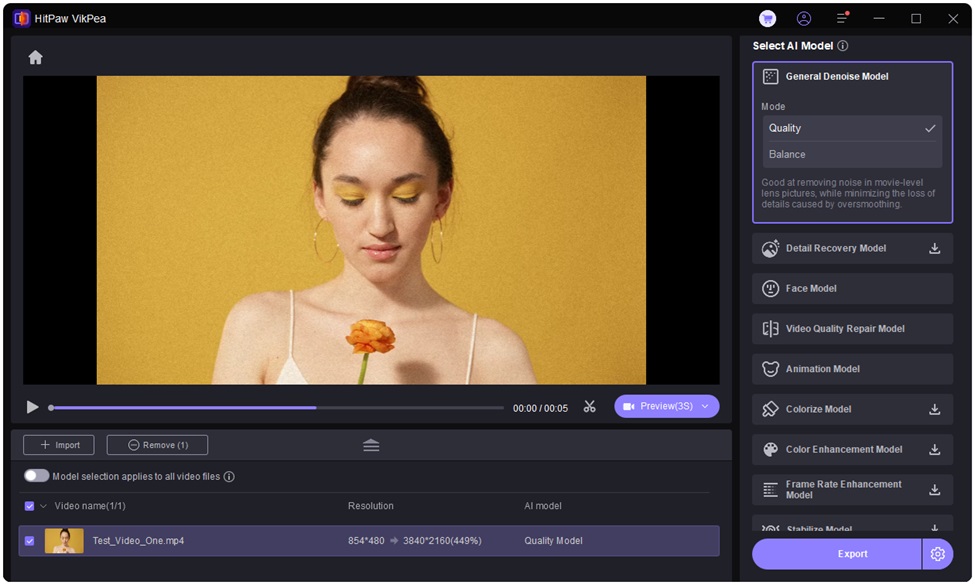Open the shopping cart icon
This screenshot has height=585, width=975.
[767, 18]
